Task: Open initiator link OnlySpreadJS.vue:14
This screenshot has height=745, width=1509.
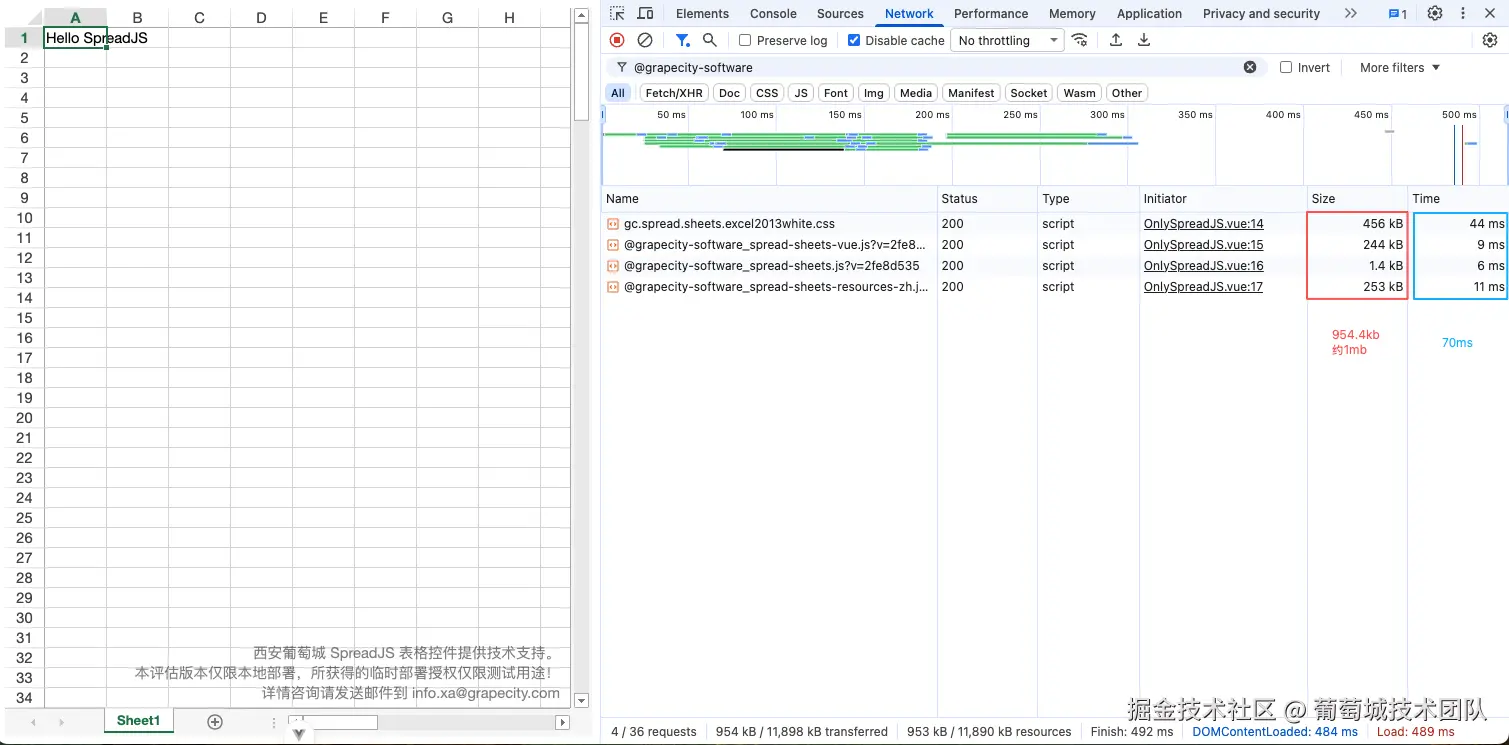Action: (x=1203, y=224)
